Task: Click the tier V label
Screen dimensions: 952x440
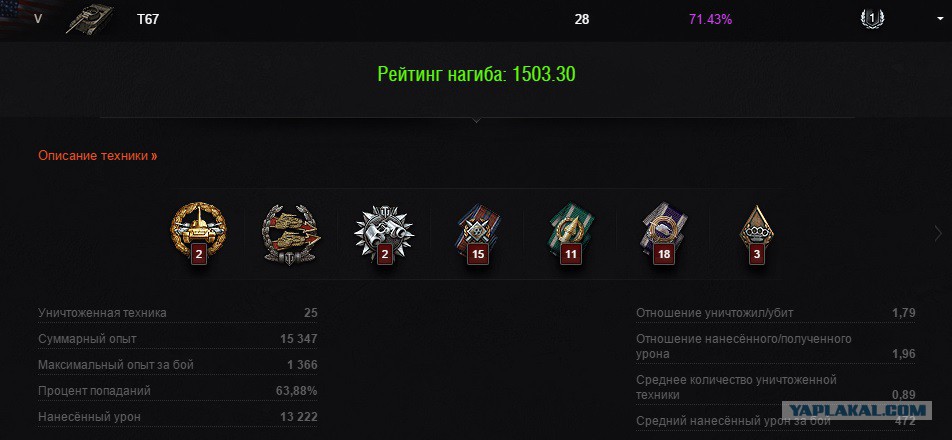Action: click(38, 19)
